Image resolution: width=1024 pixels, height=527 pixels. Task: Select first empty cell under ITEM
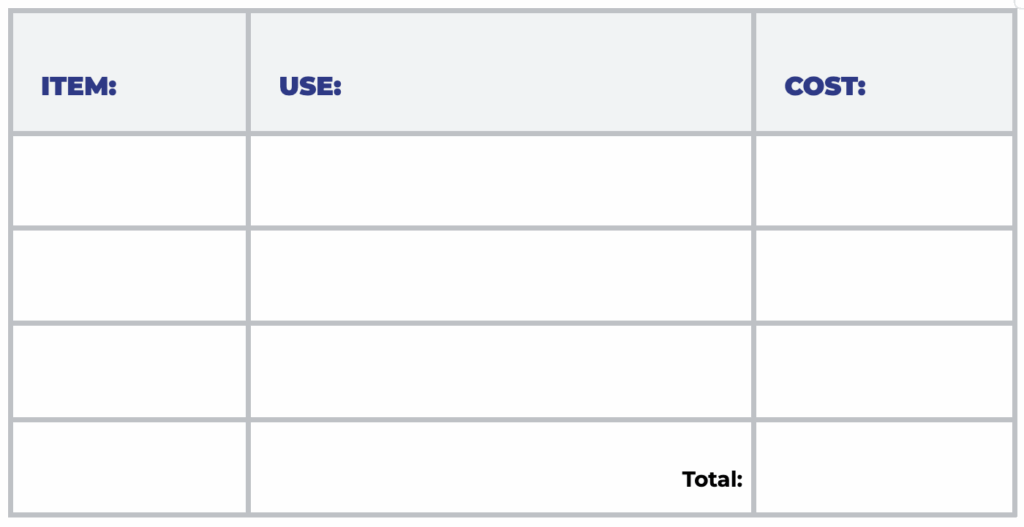click(129, 180)
